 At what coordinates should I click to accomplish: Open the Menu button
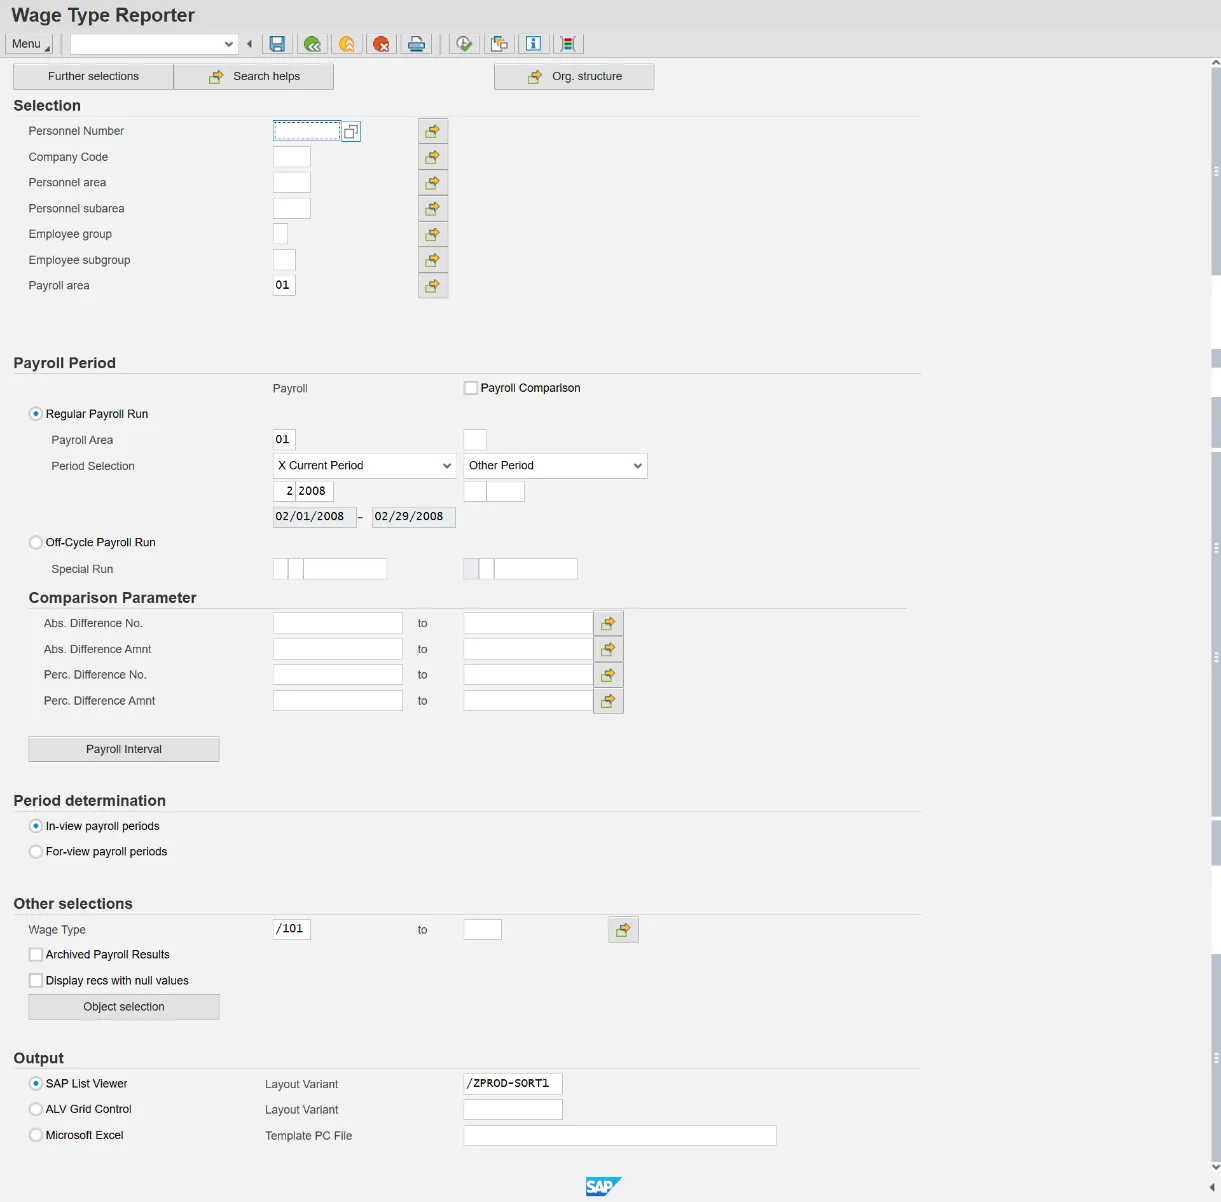tap(29, 44)
